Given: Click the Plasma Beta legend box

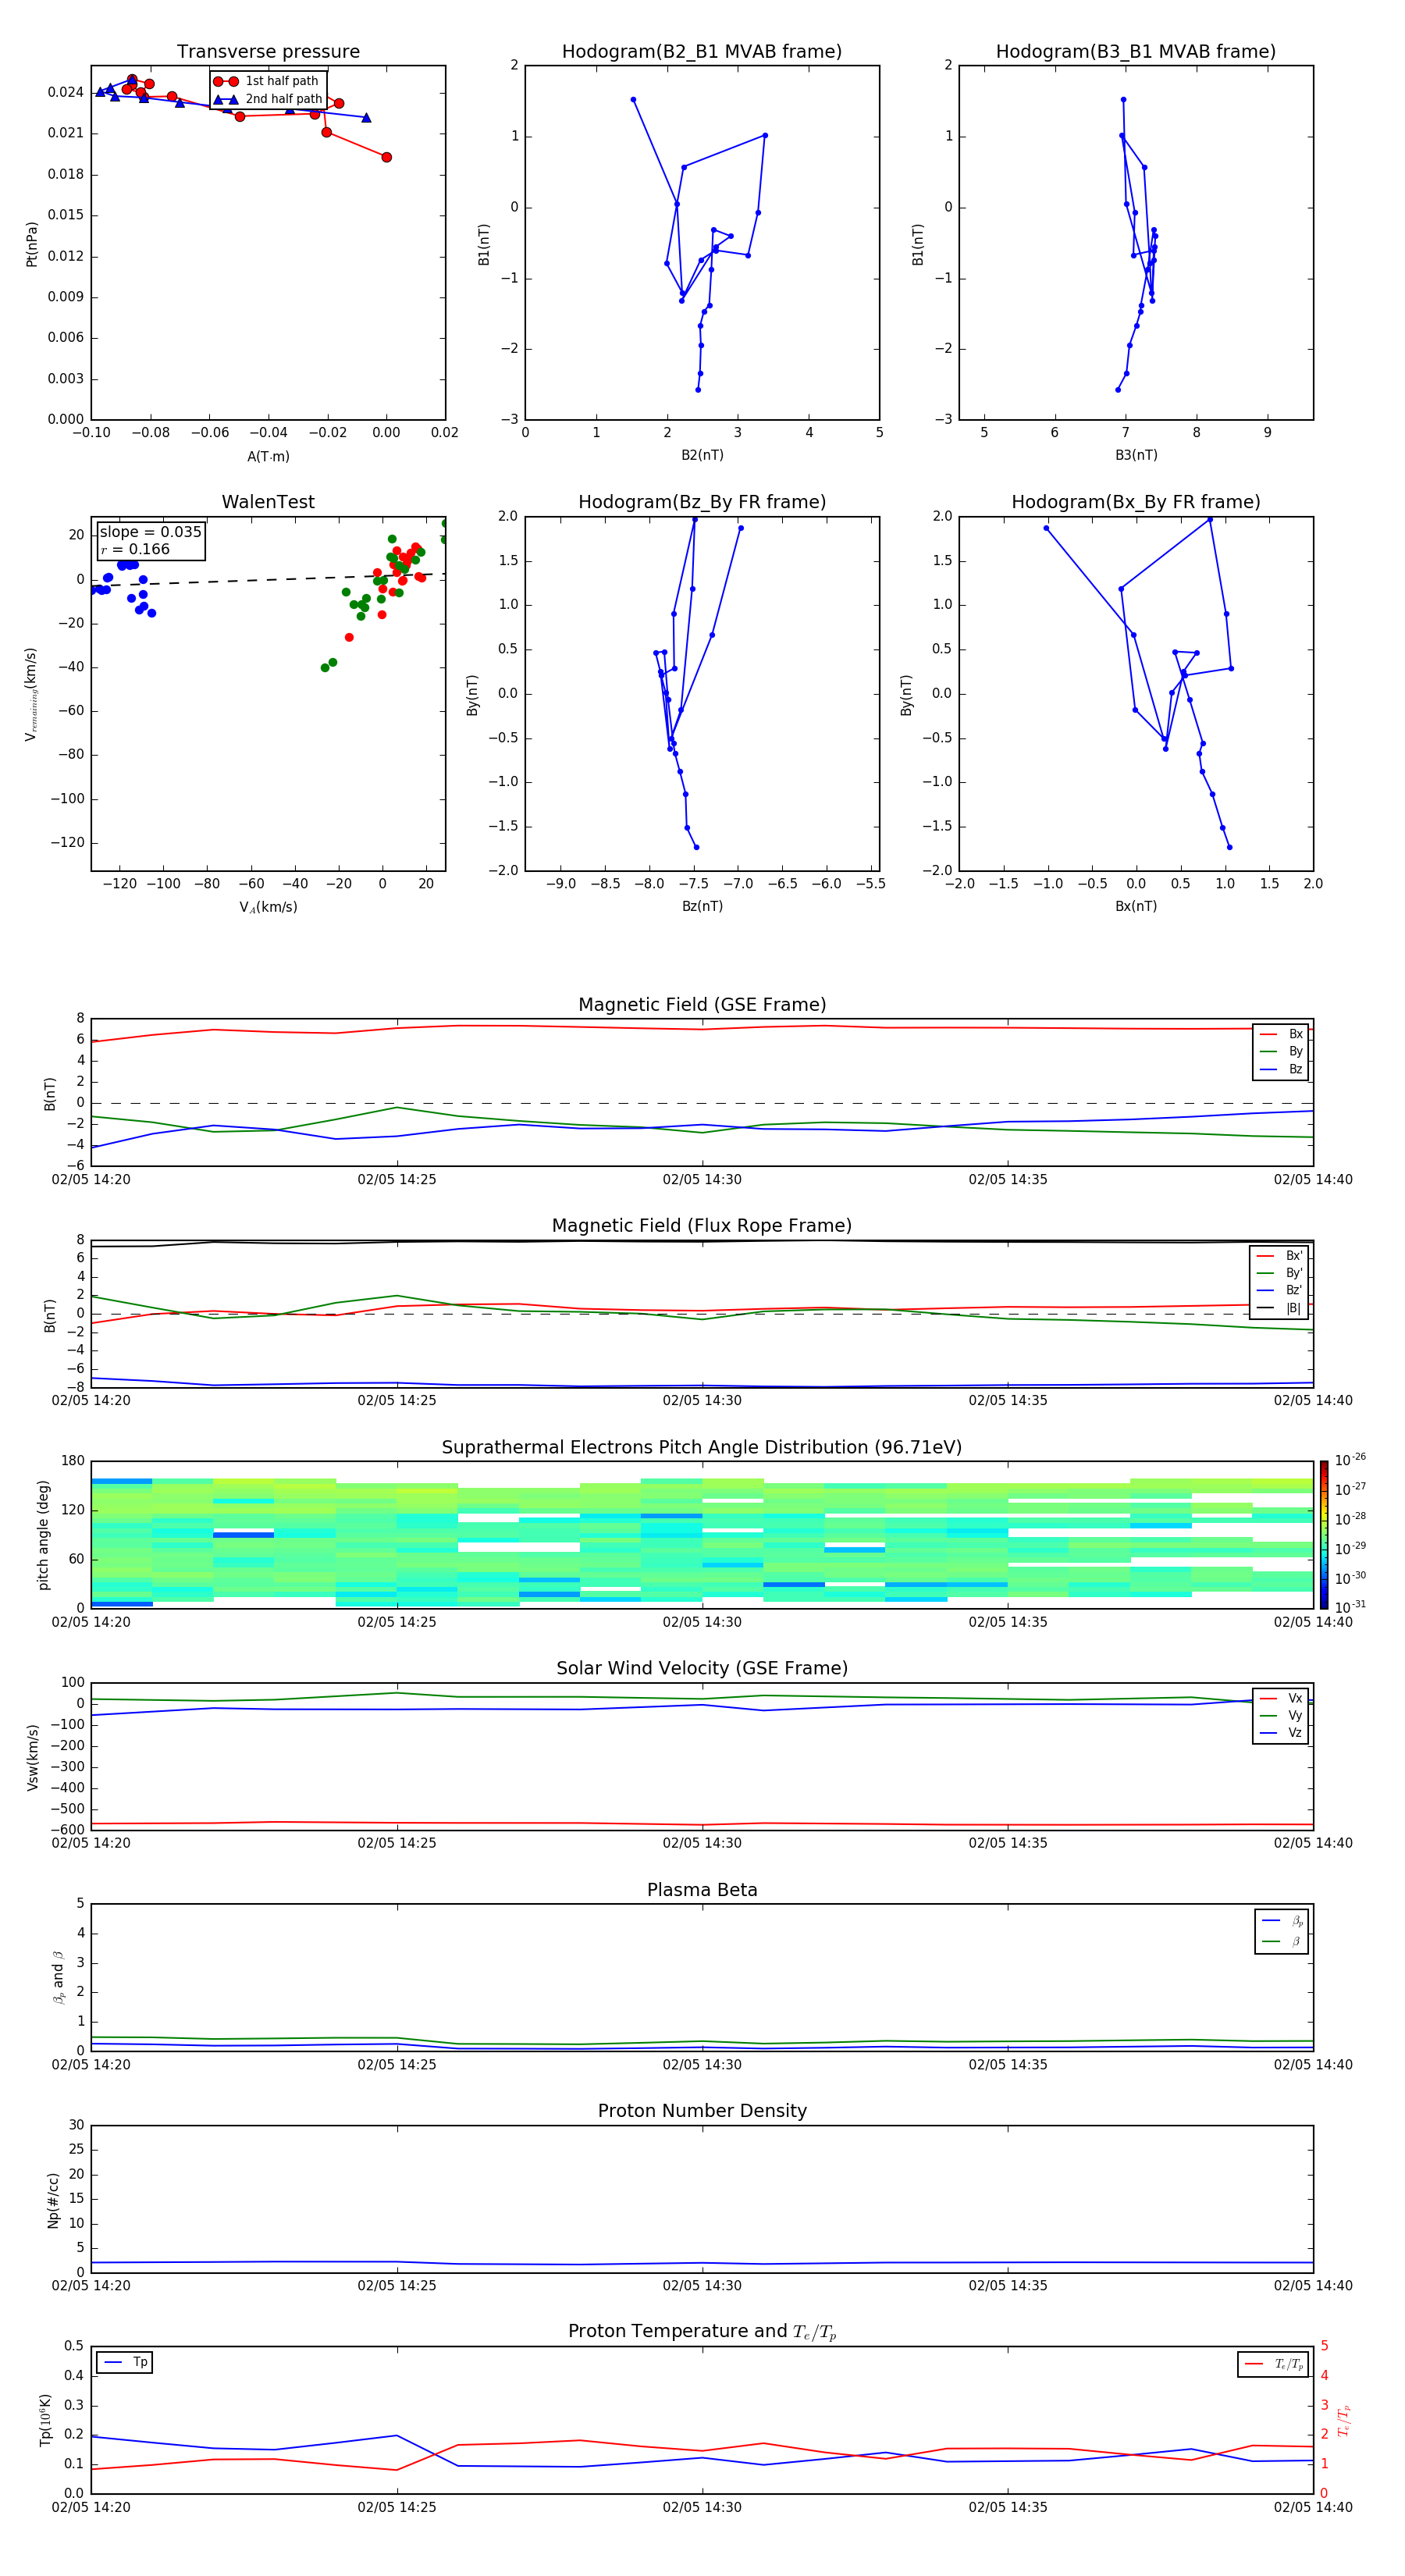Looking at the screenshot, I should click(1282, 1931).
